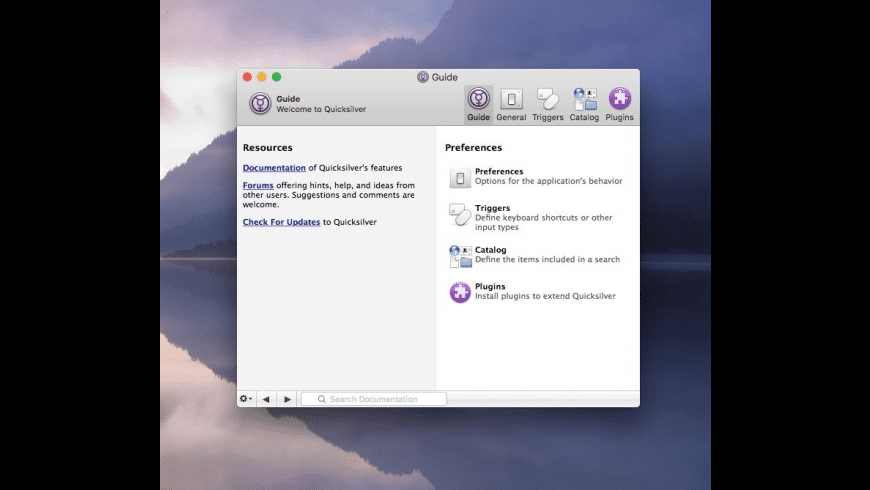The width and height of the screenshot is (870, 490).
Task: Click 'Catalog' entry title in list
Action: tap(490, 250)
